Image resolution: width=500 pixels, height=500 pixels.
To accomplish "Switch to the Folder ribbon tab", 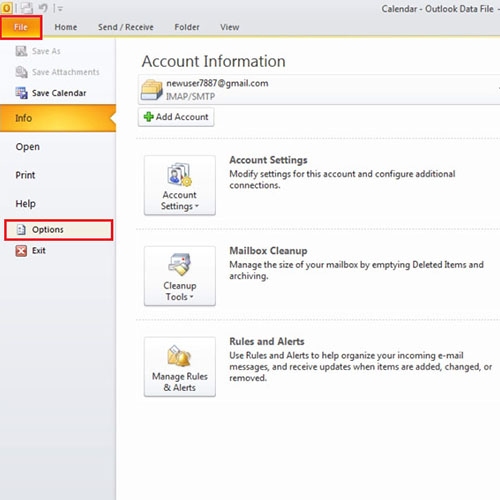I will coord(187,27).
